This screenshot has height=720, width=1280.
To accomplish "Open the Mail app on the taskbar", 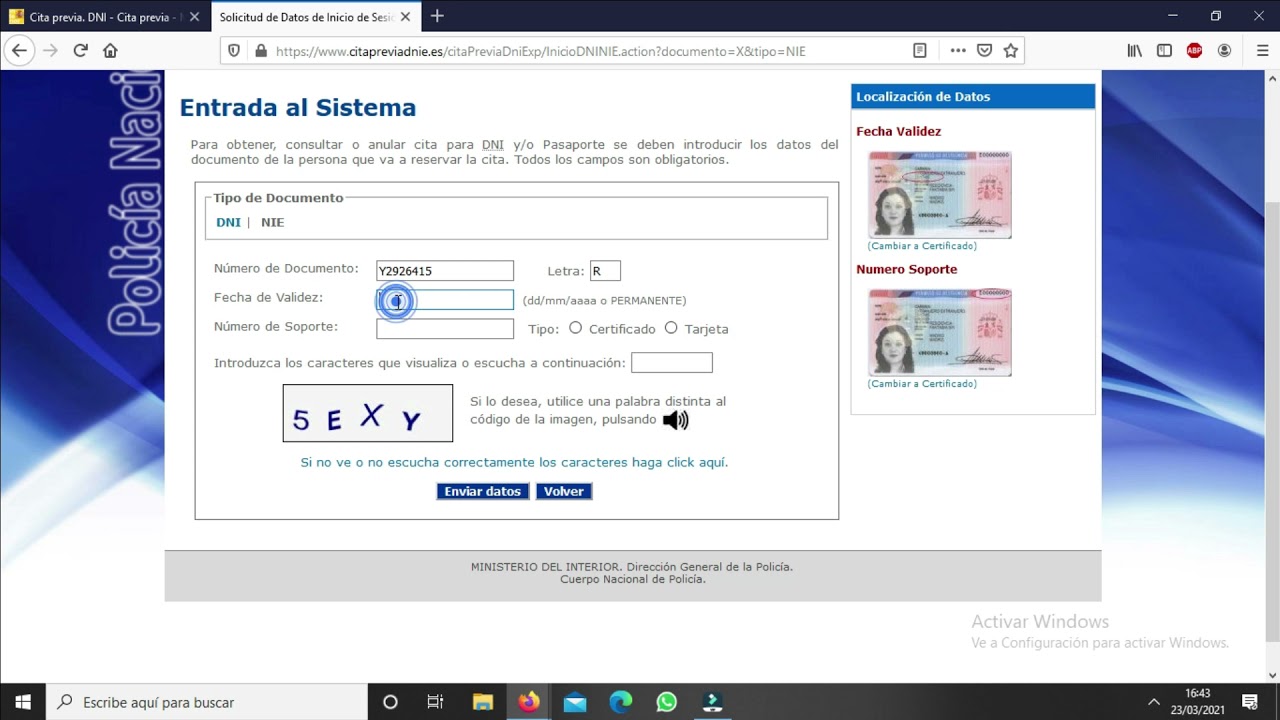I will (575, 702).
